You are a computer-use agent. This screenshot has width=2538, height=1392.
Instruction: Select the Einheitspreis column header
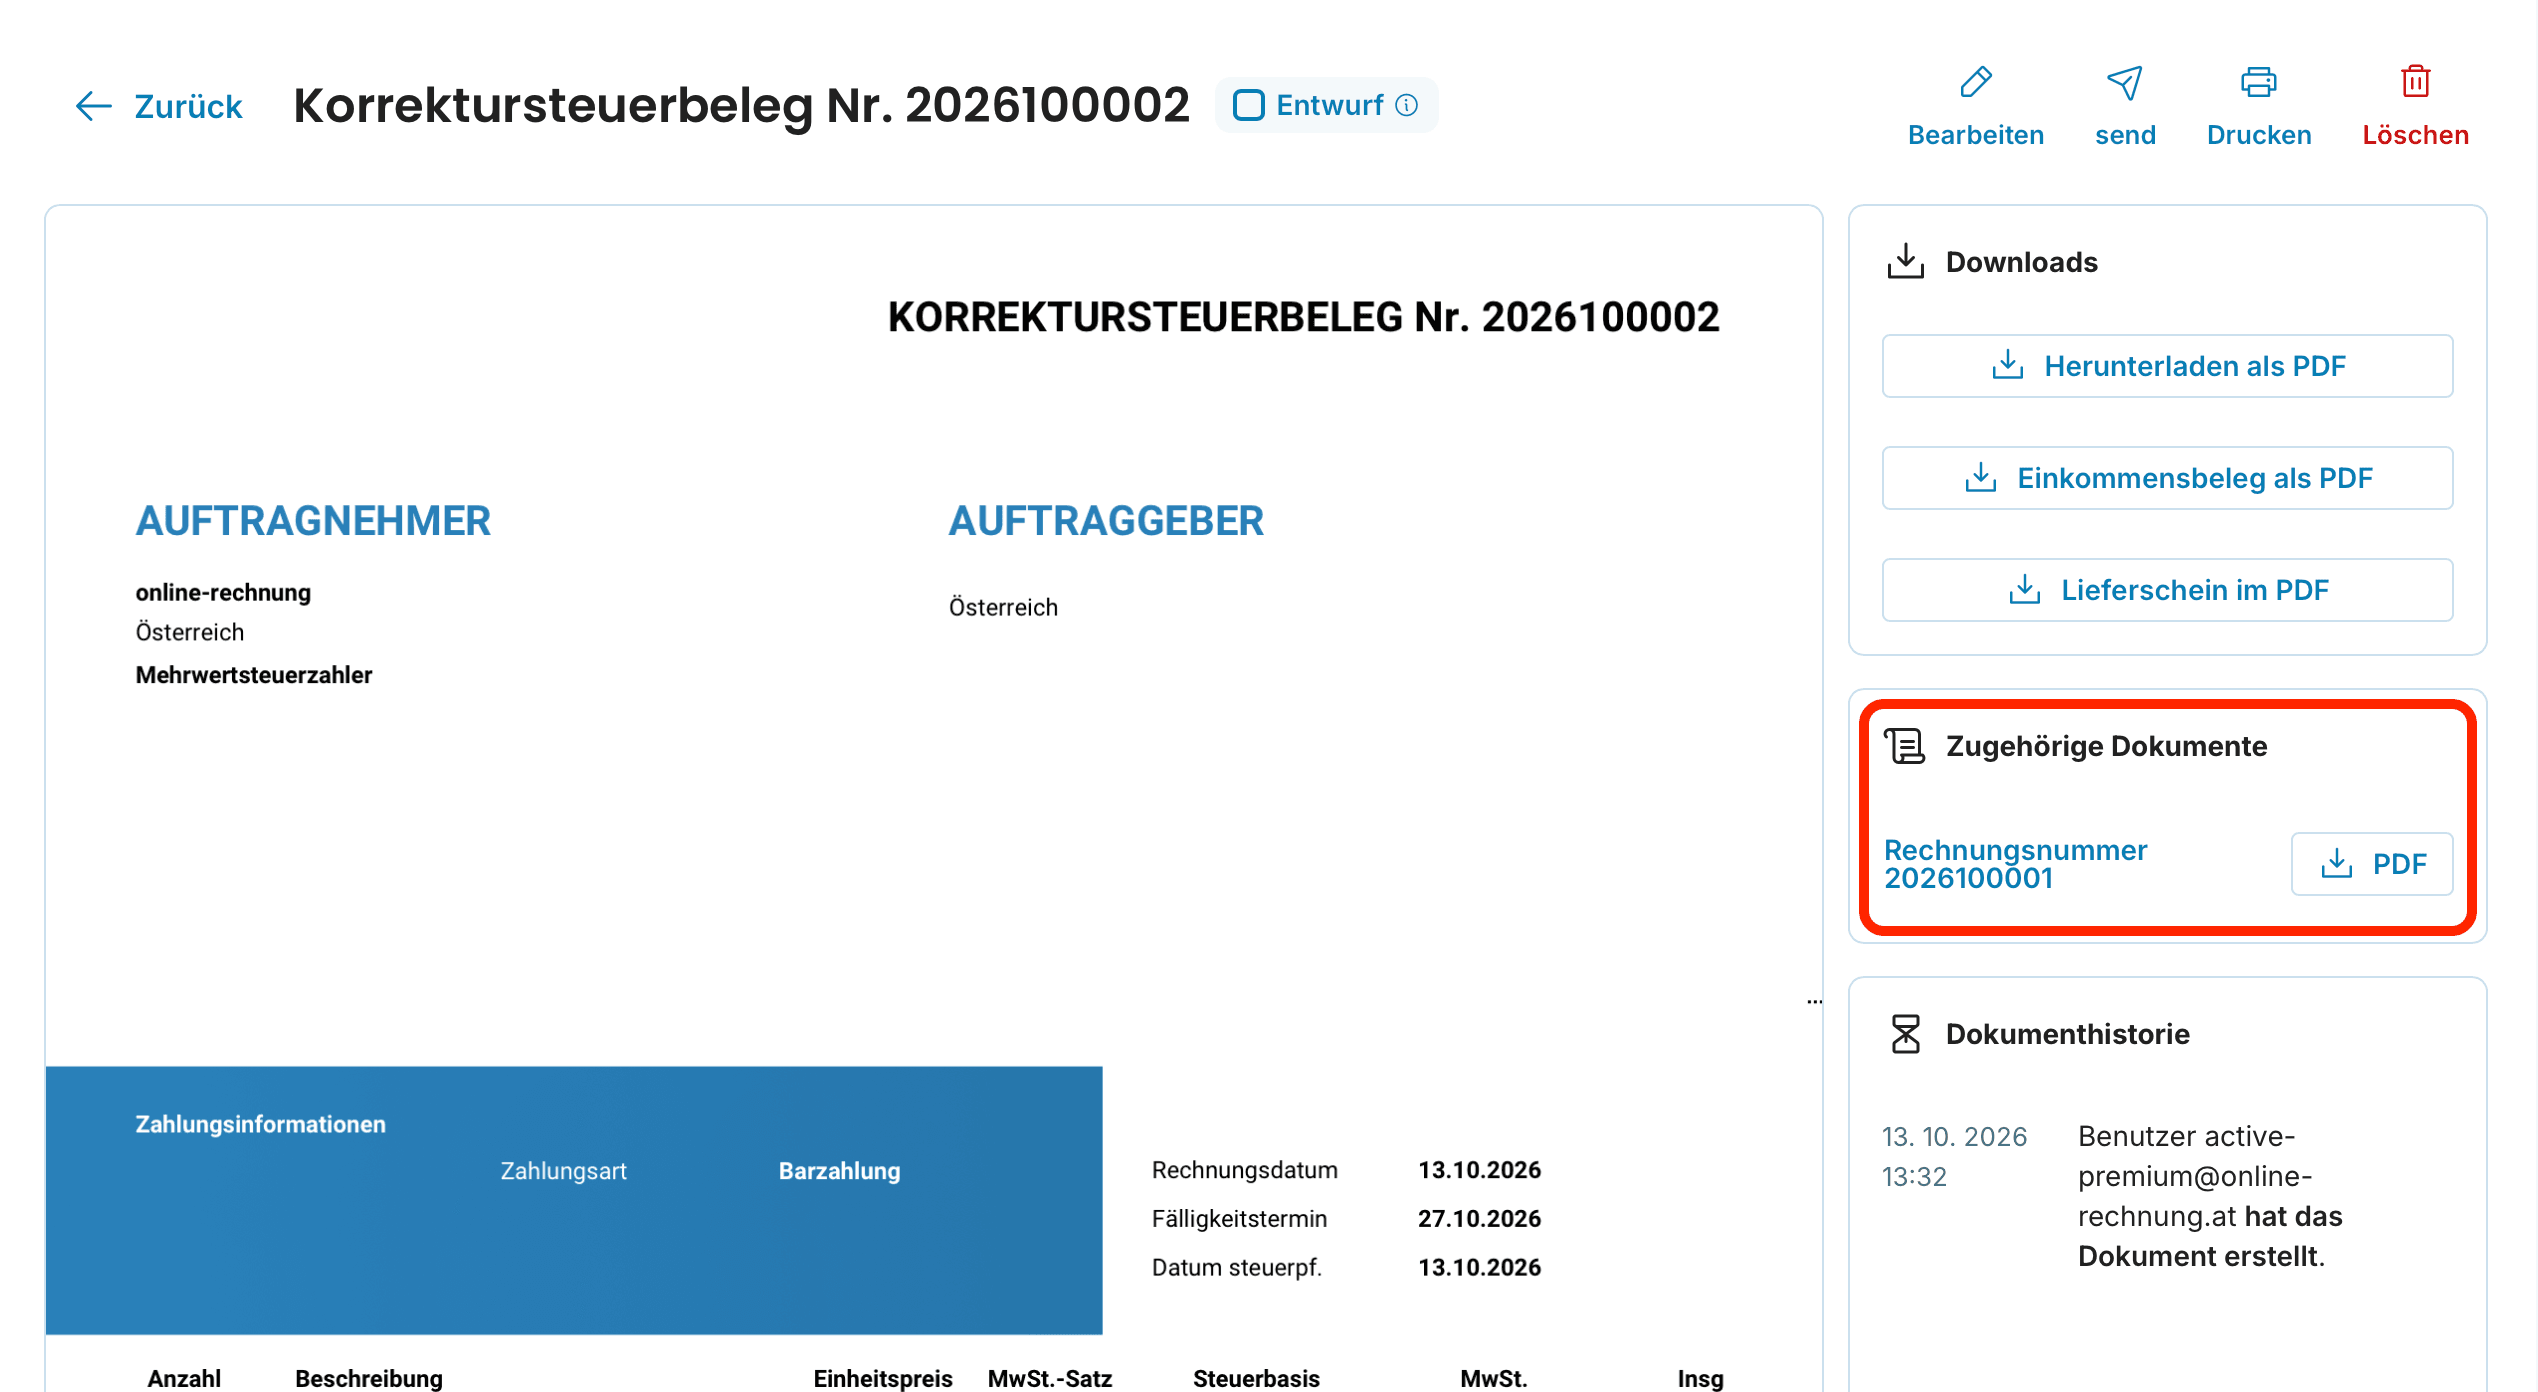point(883,1378)
